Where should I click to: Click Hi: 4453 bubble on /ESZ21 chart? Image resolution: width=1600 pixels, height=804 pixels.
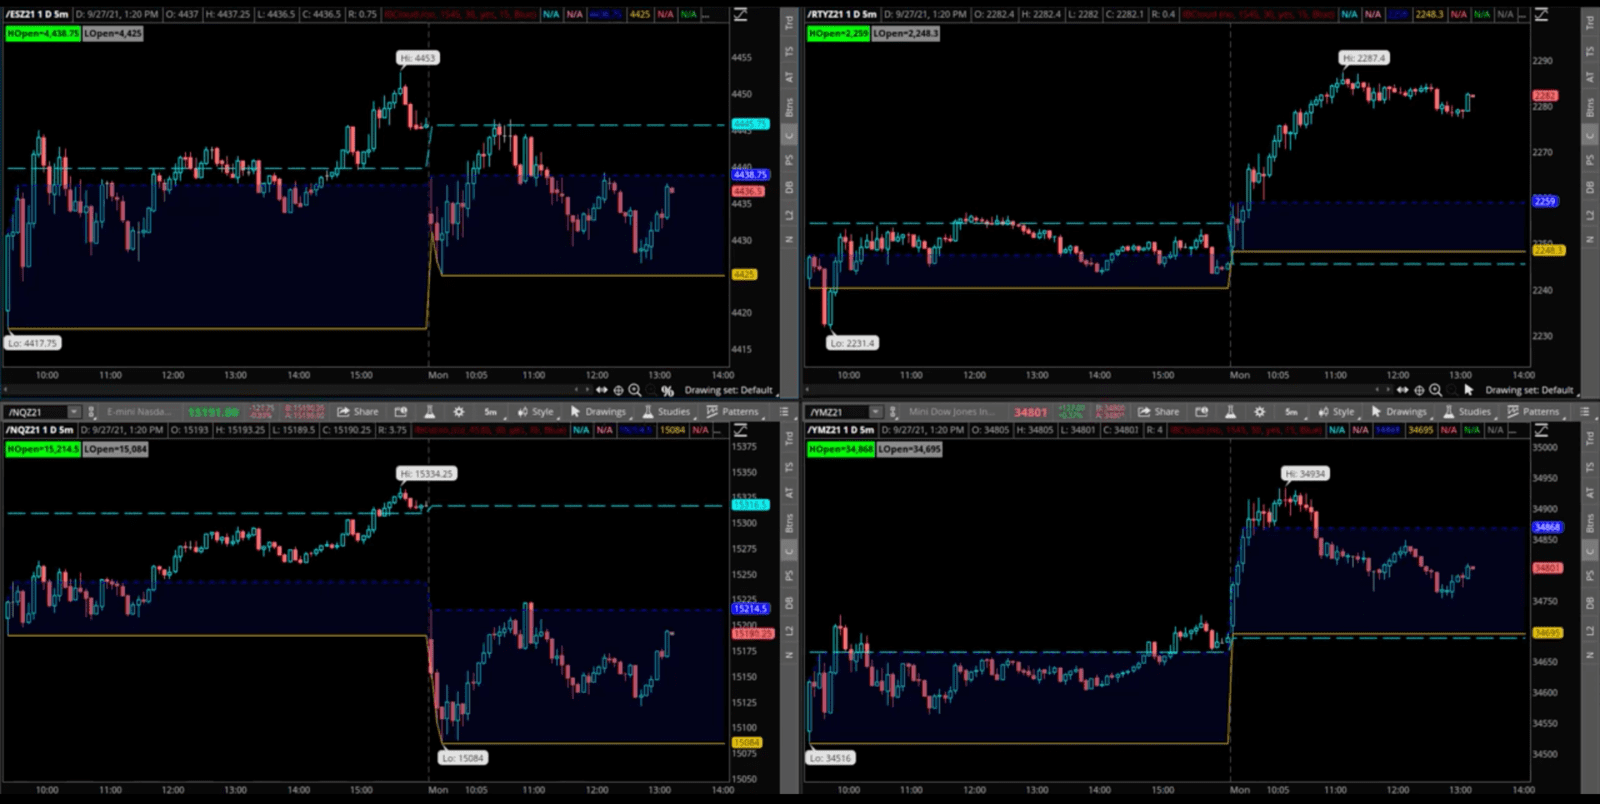418,58
